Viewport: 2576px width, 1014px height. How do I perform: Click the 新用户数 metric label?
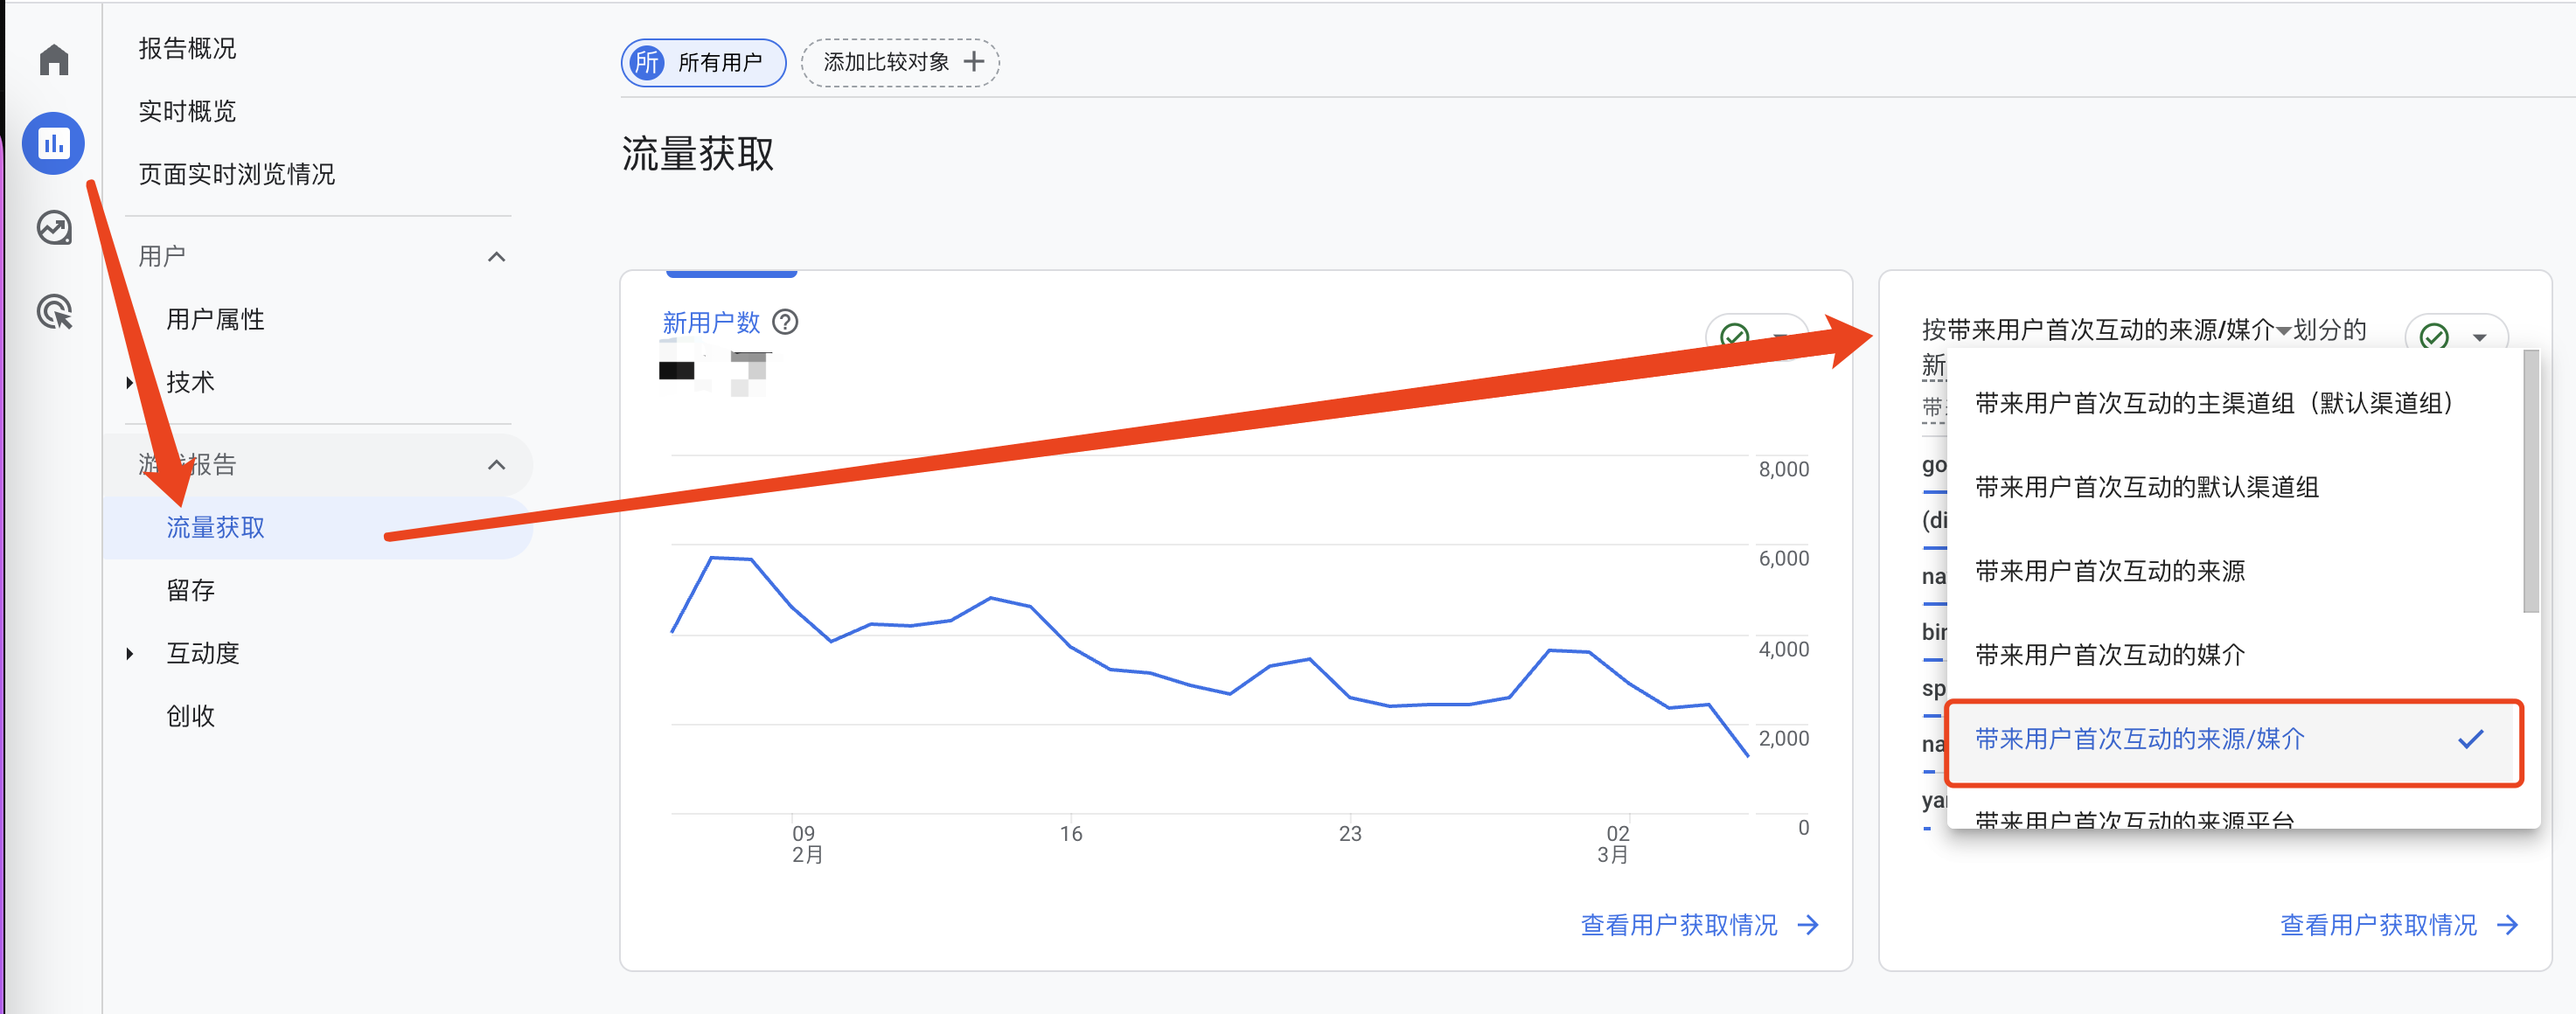(x=711, y=322)
